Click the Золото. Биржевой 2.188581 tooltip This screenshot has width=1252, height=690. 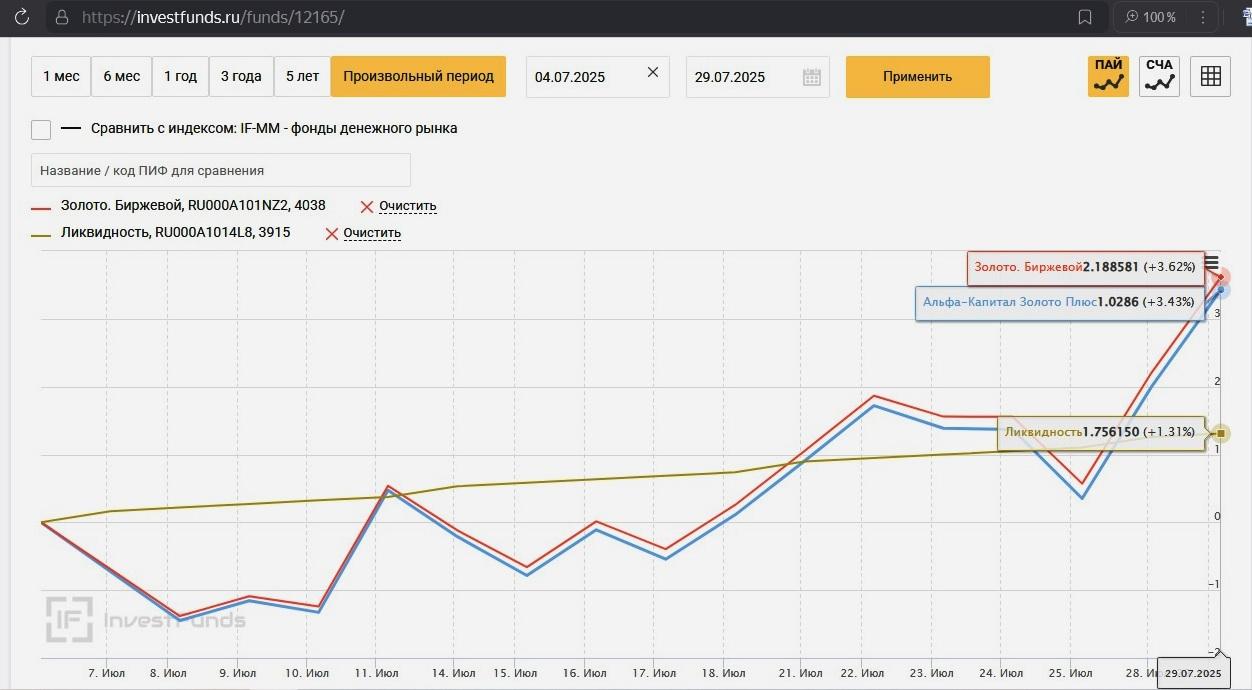tap(1085, 268)
